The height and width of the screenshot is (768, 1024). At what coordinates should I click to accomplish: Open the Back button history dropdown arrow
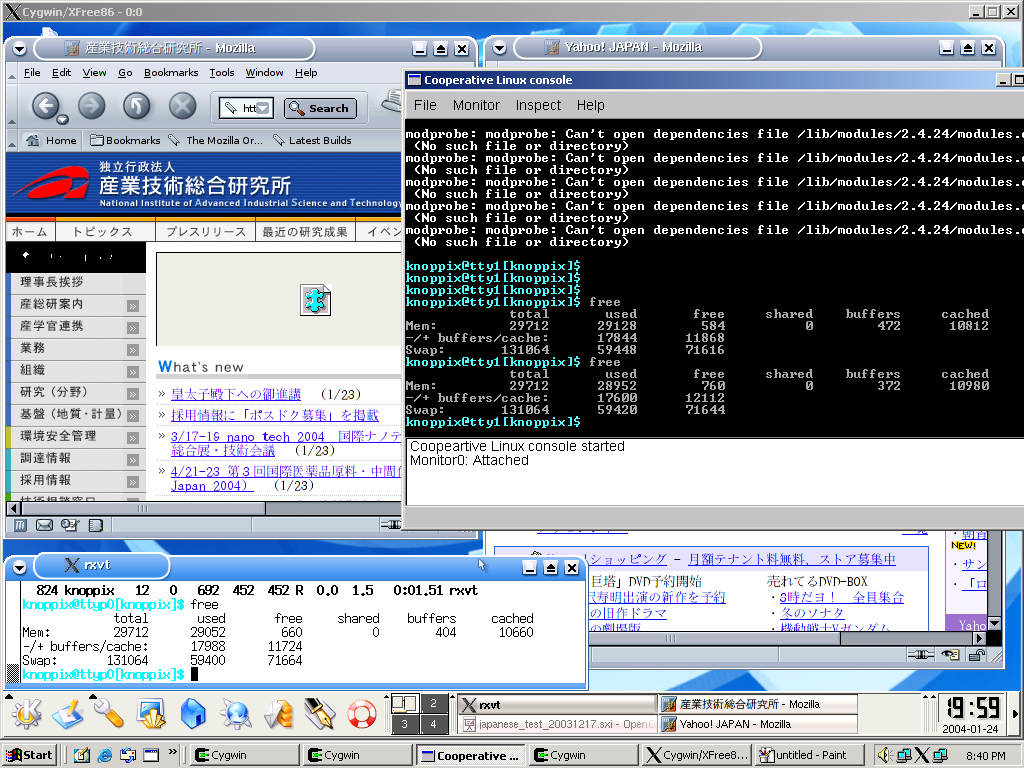pos(62,120)
